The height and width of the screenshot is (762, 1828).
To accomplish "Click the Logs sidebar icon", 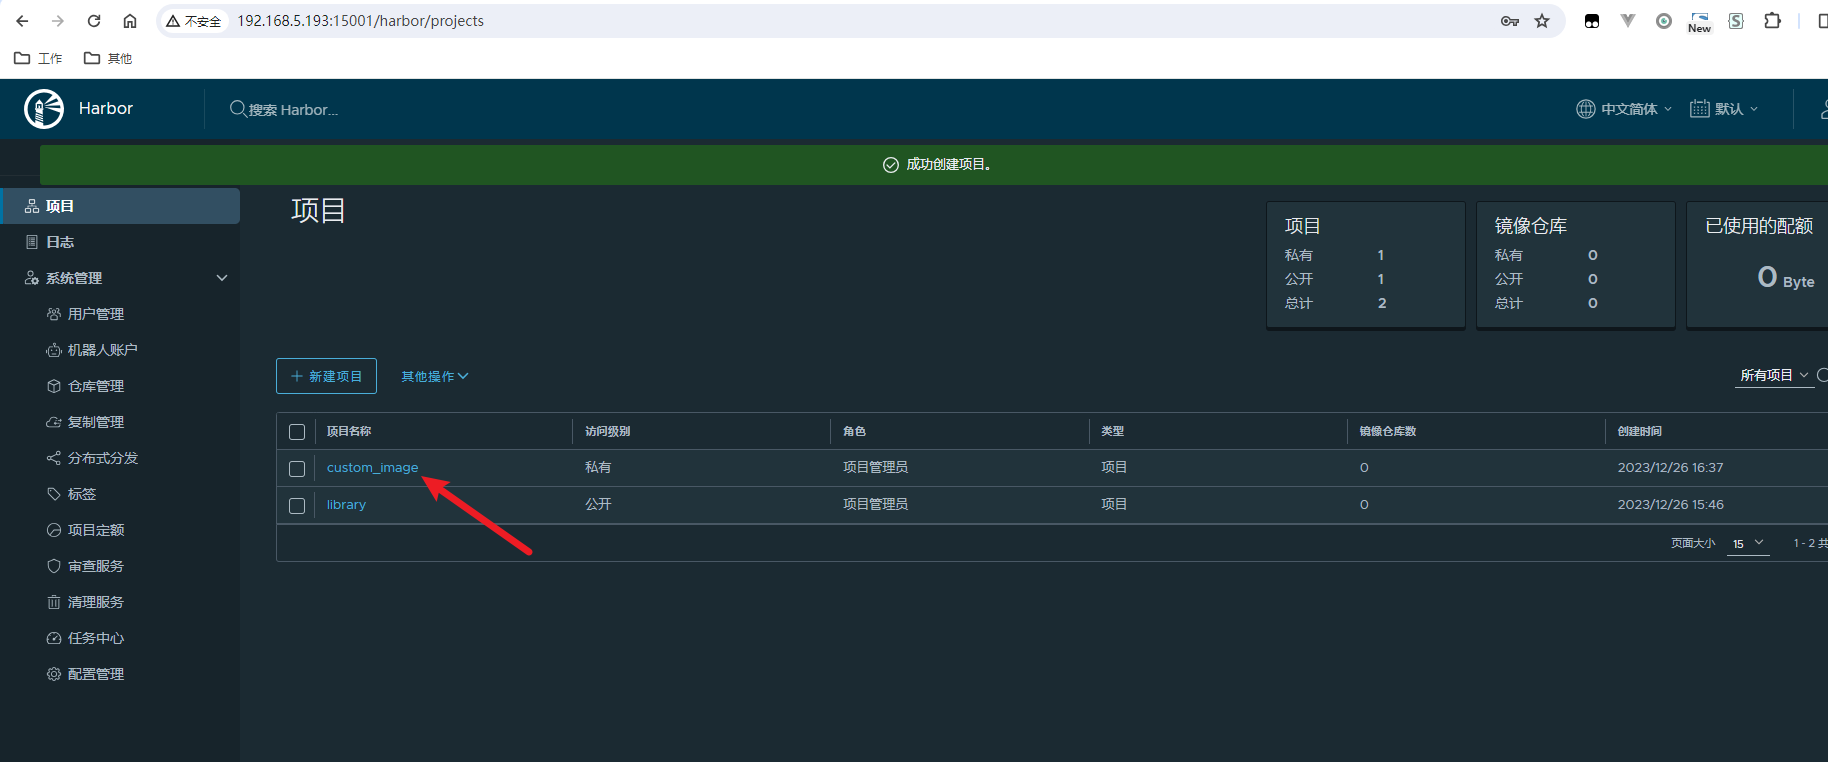I will click(x=32, y=242).
